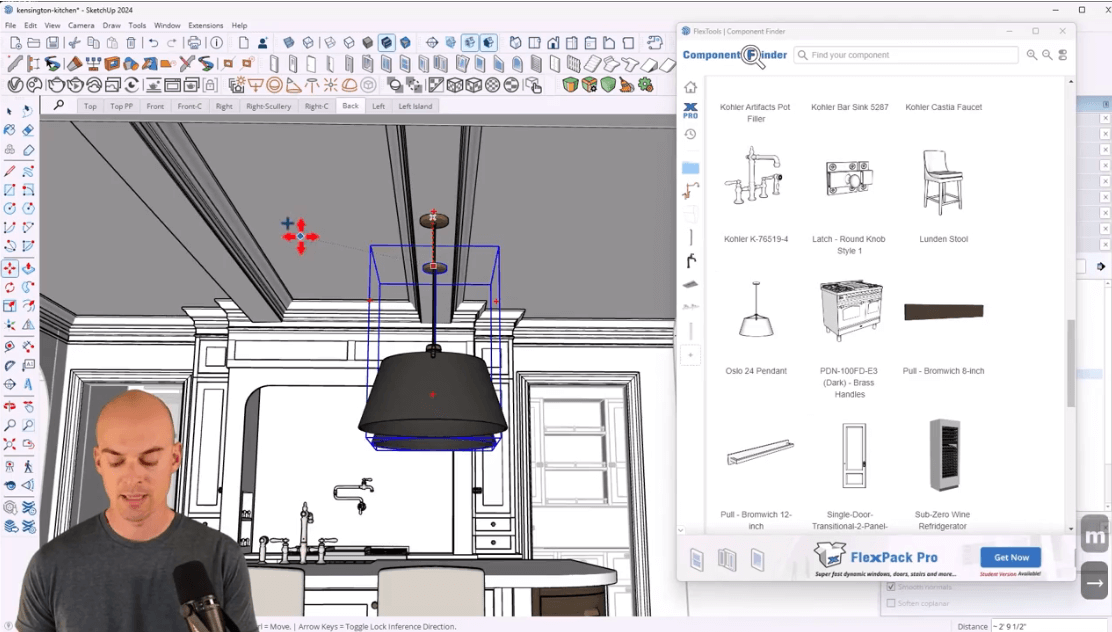Click the Cut (scissors) icon
Screen dimensions: 1112x632
74,43
